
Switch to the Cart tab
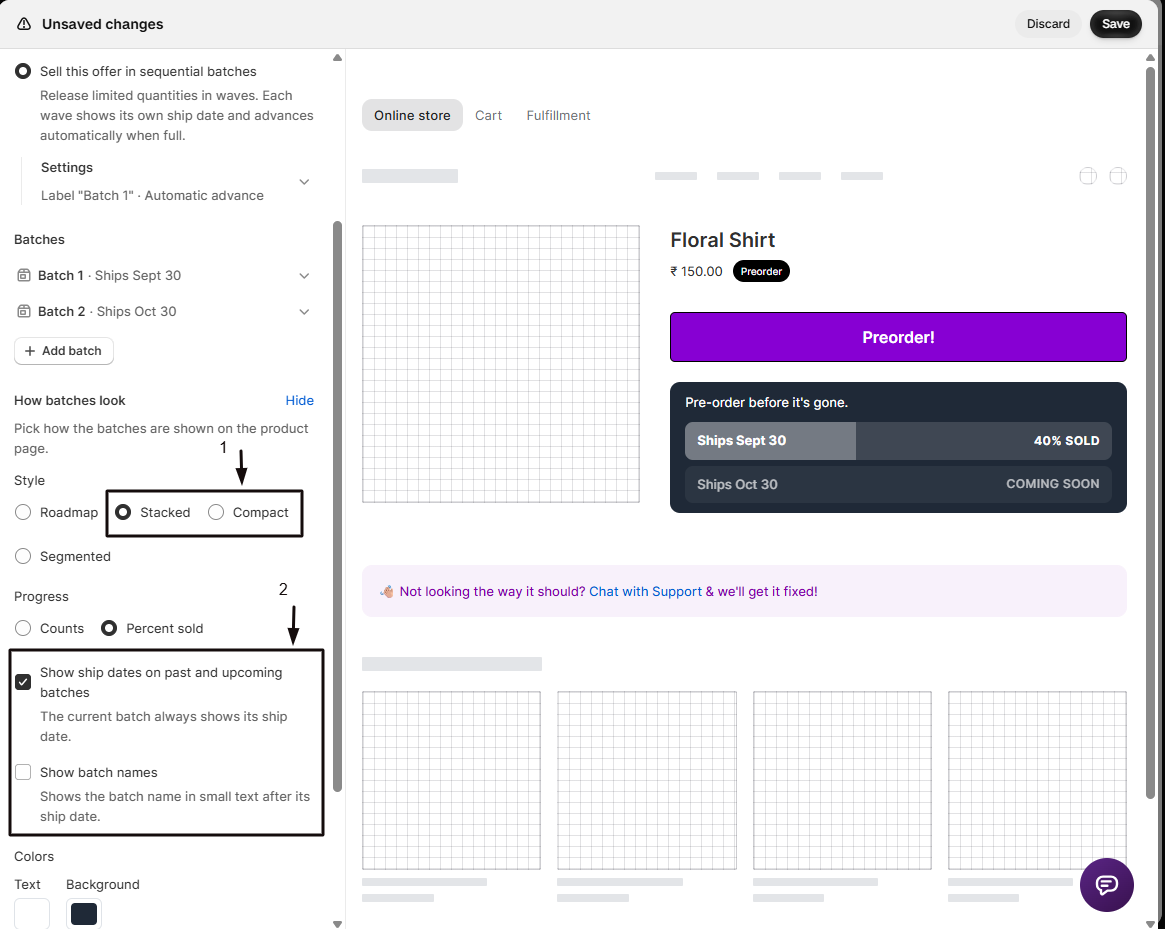coord(488,115)
